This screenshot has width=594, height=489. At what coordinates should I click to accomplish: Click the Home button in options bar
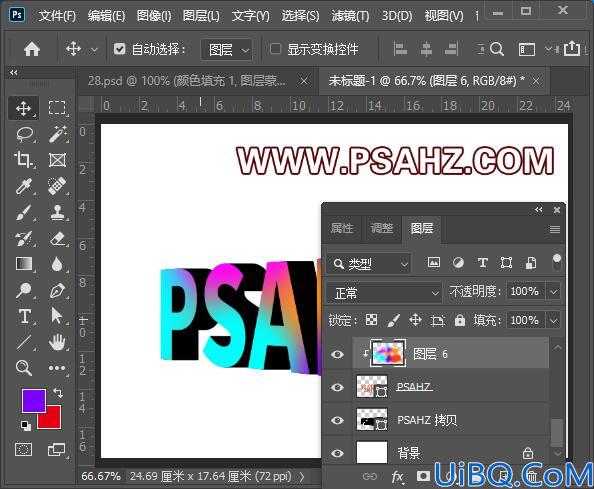pyautogui.click(x=32, y=49)
